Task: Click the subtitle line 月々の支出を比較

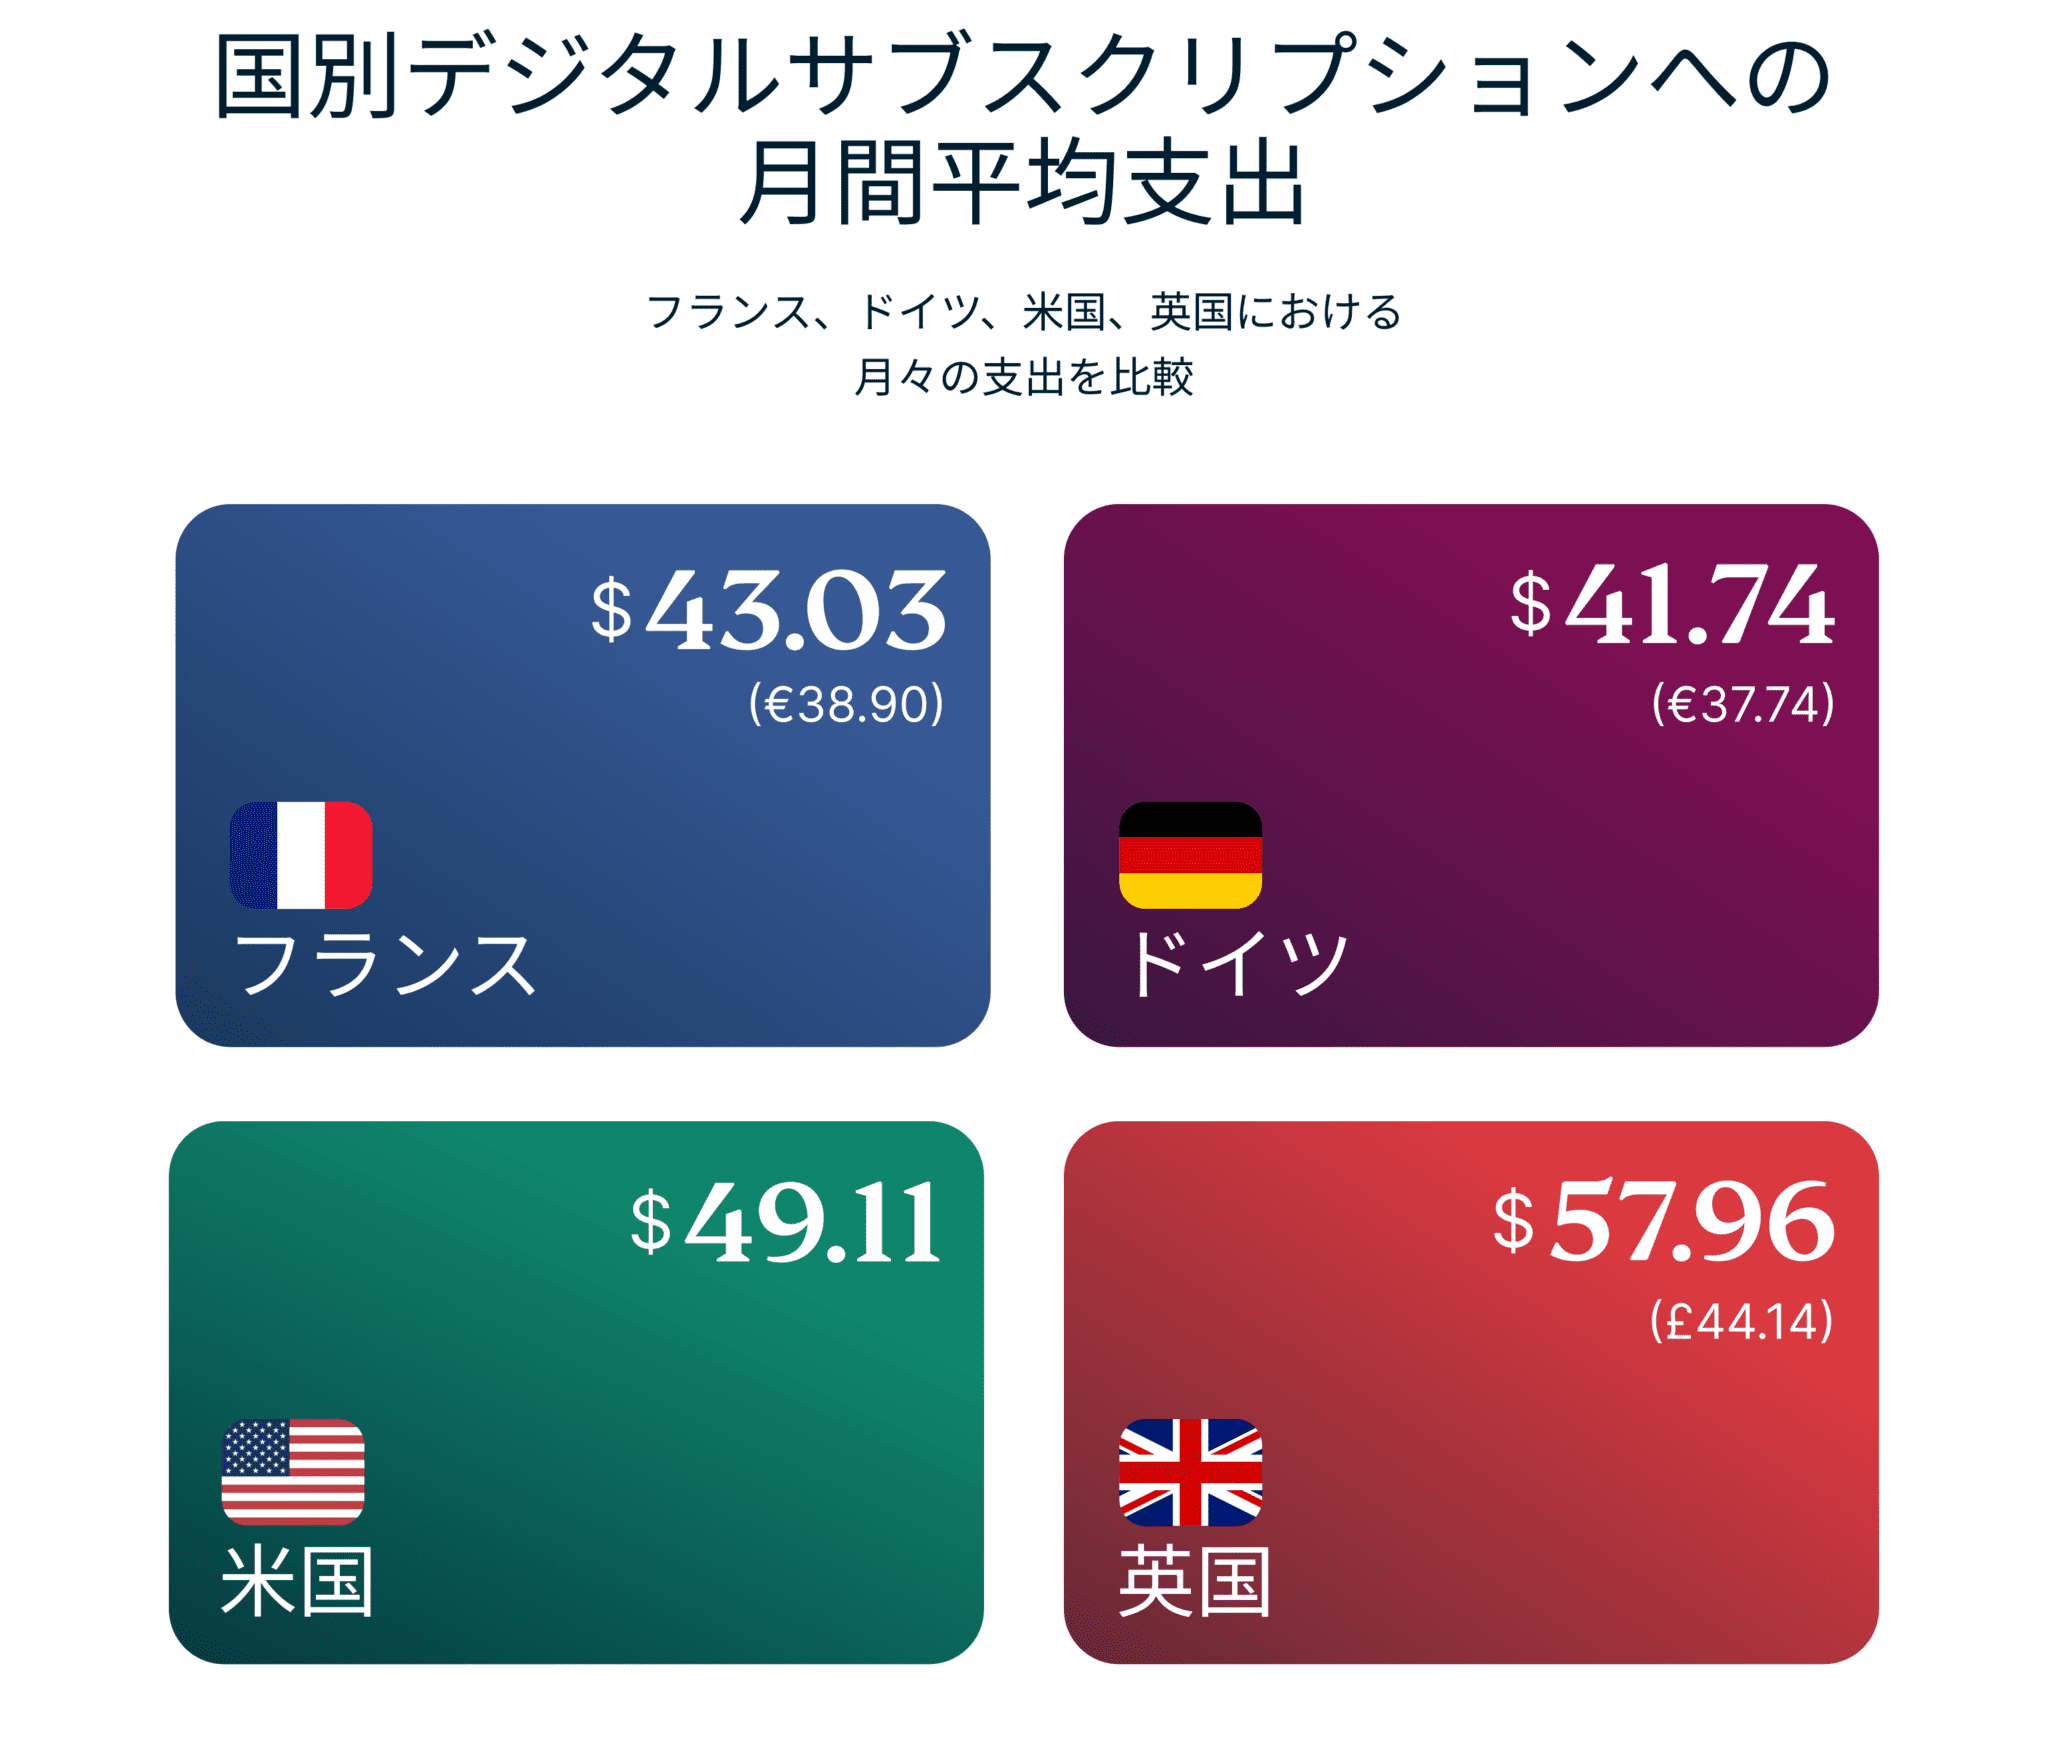Action: pos(1023,378)
